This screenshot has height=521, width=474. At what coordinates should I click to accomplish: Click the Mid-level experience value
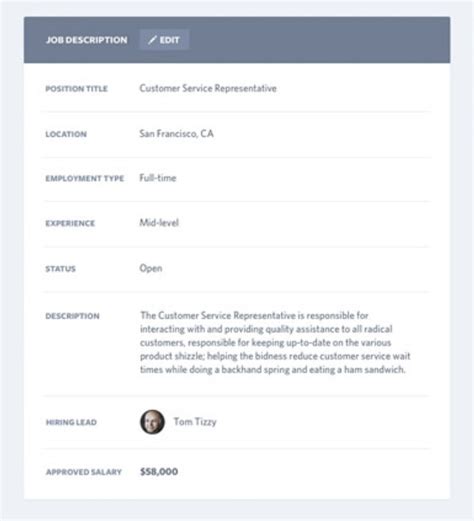tap(159, 223)
